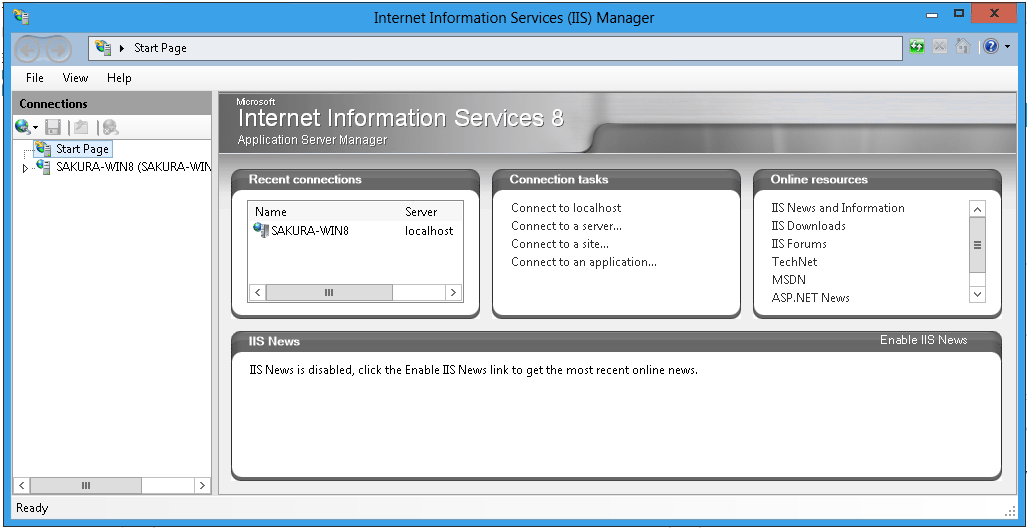Expand the SAKURA-WIN8 tree node triangle

coord(26,169)
